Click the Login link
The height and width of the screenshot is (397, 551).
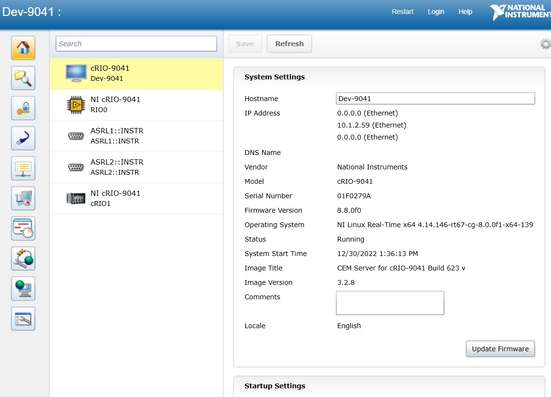pyautogui.click(x=436, y=12)
